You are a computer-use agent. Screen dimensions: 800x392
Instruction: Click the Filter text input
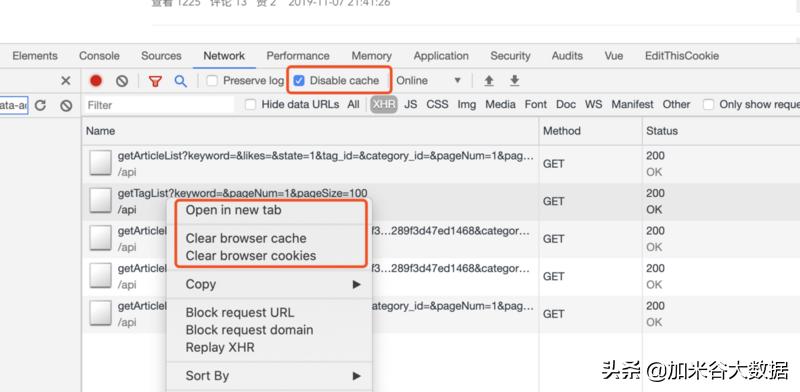[x=158, y=105]
